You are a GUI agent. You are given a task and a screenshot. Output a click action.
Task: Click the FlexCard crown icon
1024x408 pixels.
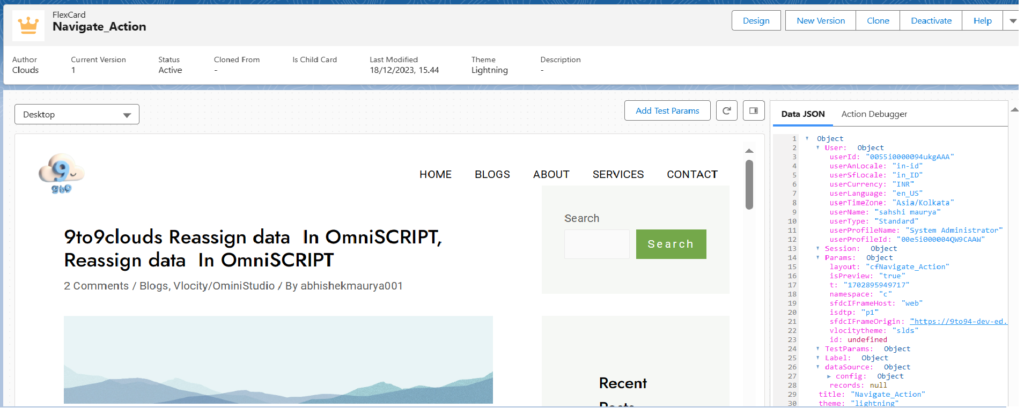28,25
